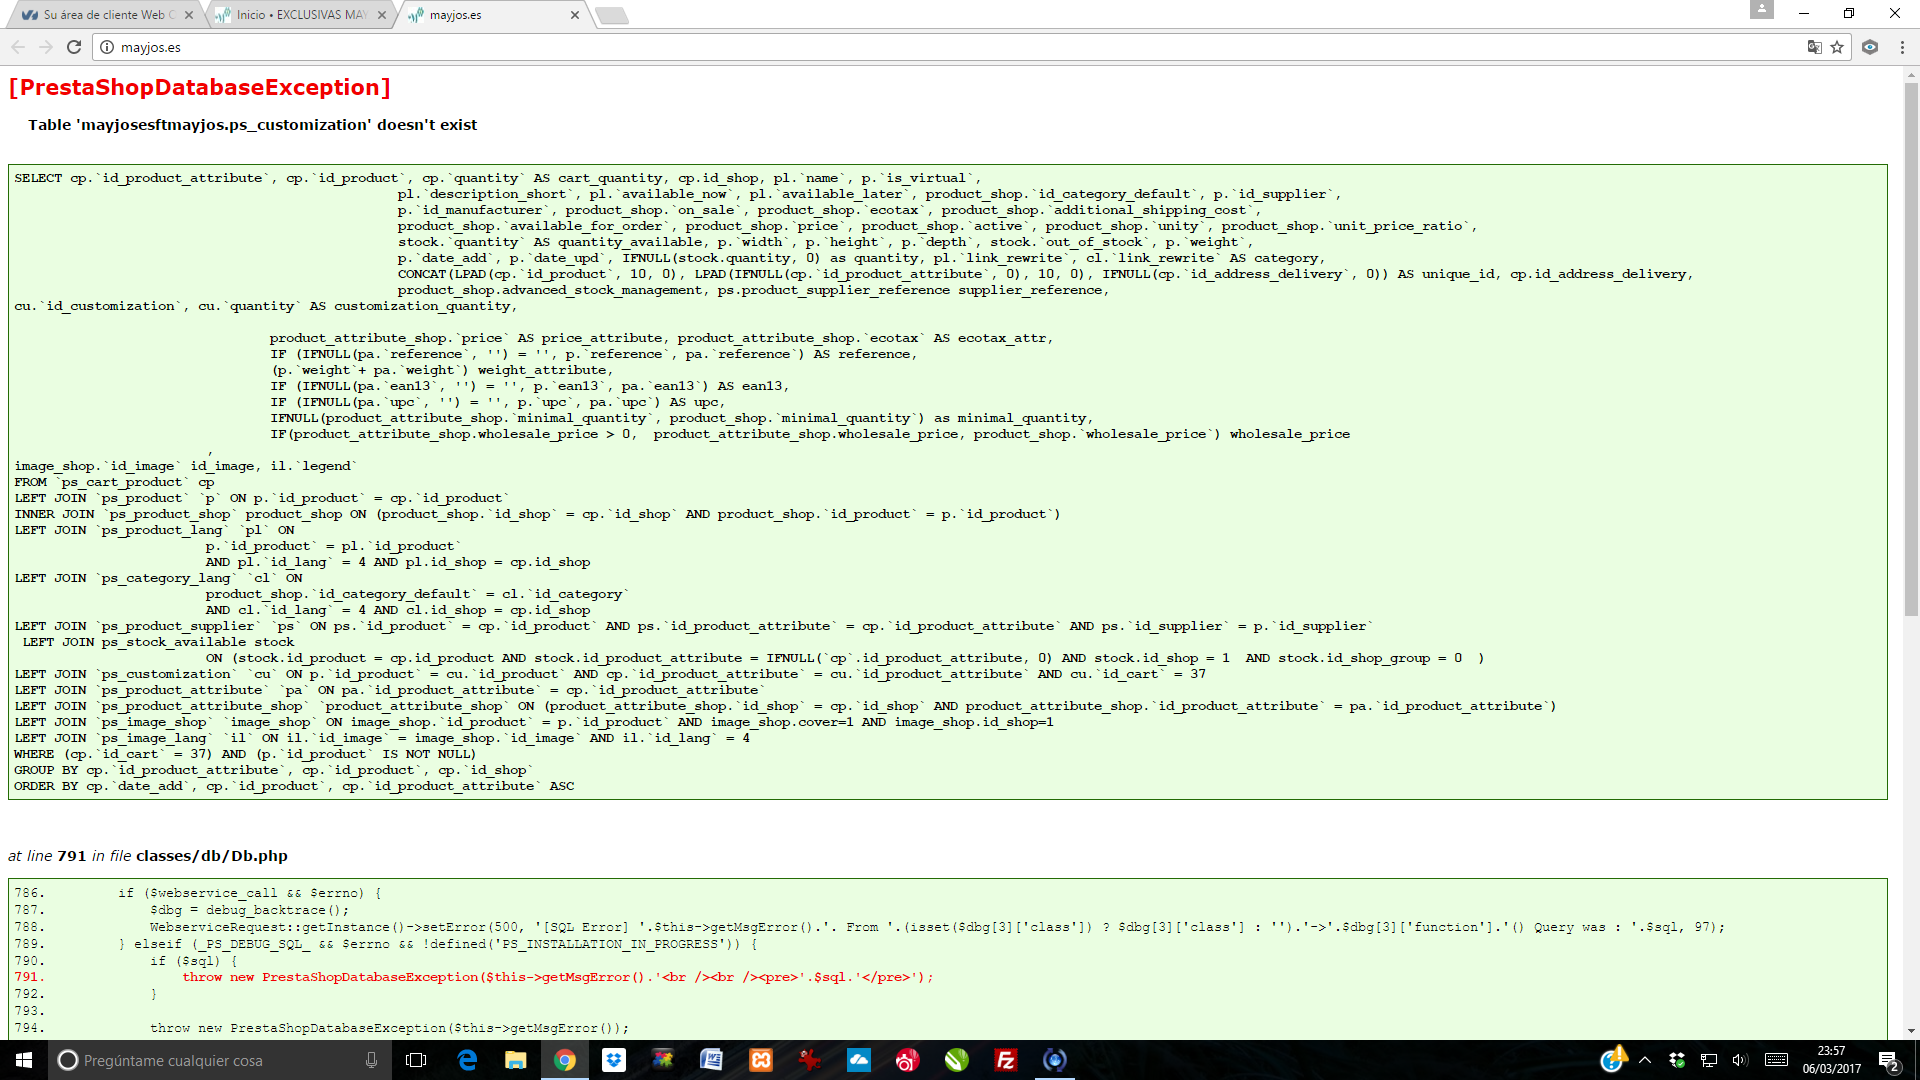Open a new tab button
The image size is (1920, 1080).
point(611,15)
